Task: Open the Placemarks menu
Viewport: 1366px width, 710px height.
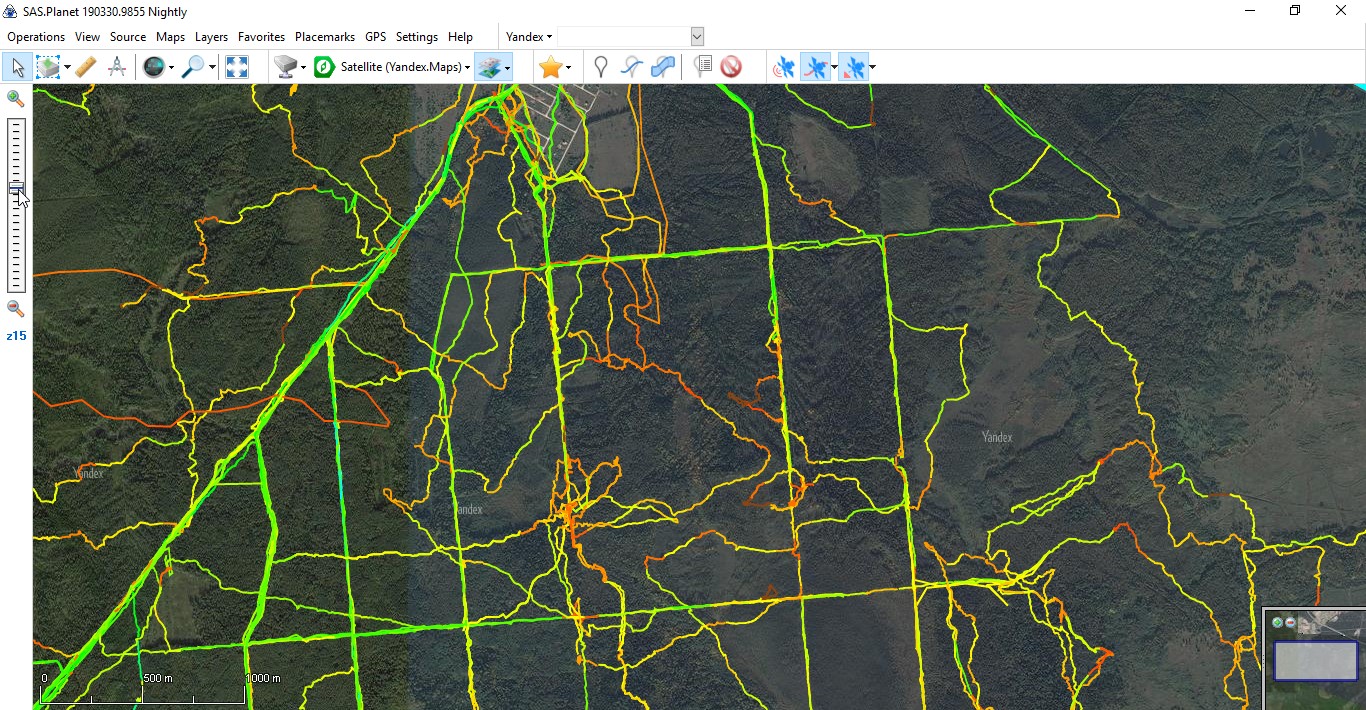Action: coord(324,37)
